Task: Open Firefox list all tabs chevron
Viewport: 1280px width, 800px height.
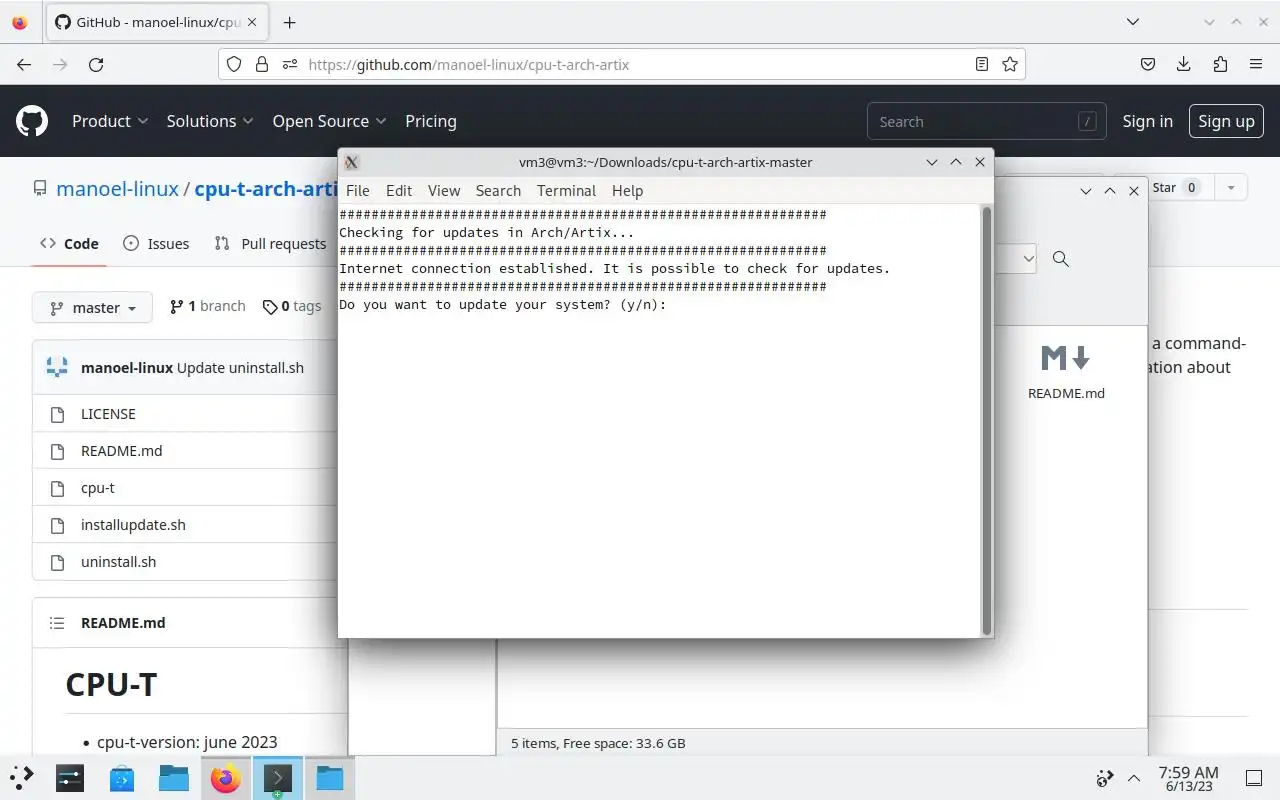Action: 1132,22
